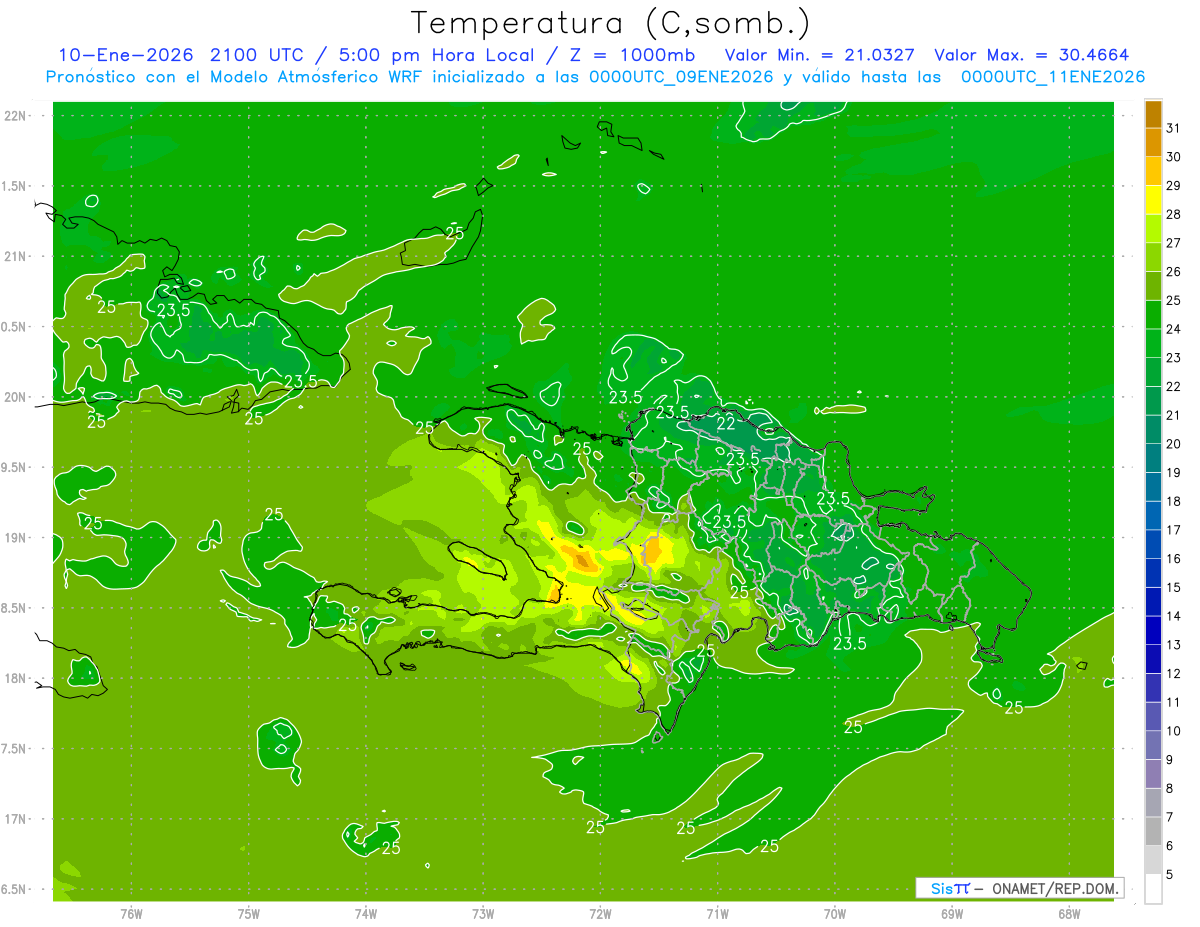Image resolution: width=1200 pixels, height=927 pixels.
Task: Click the '1.5N' latitude axis label
Action: tap(15, 186)
